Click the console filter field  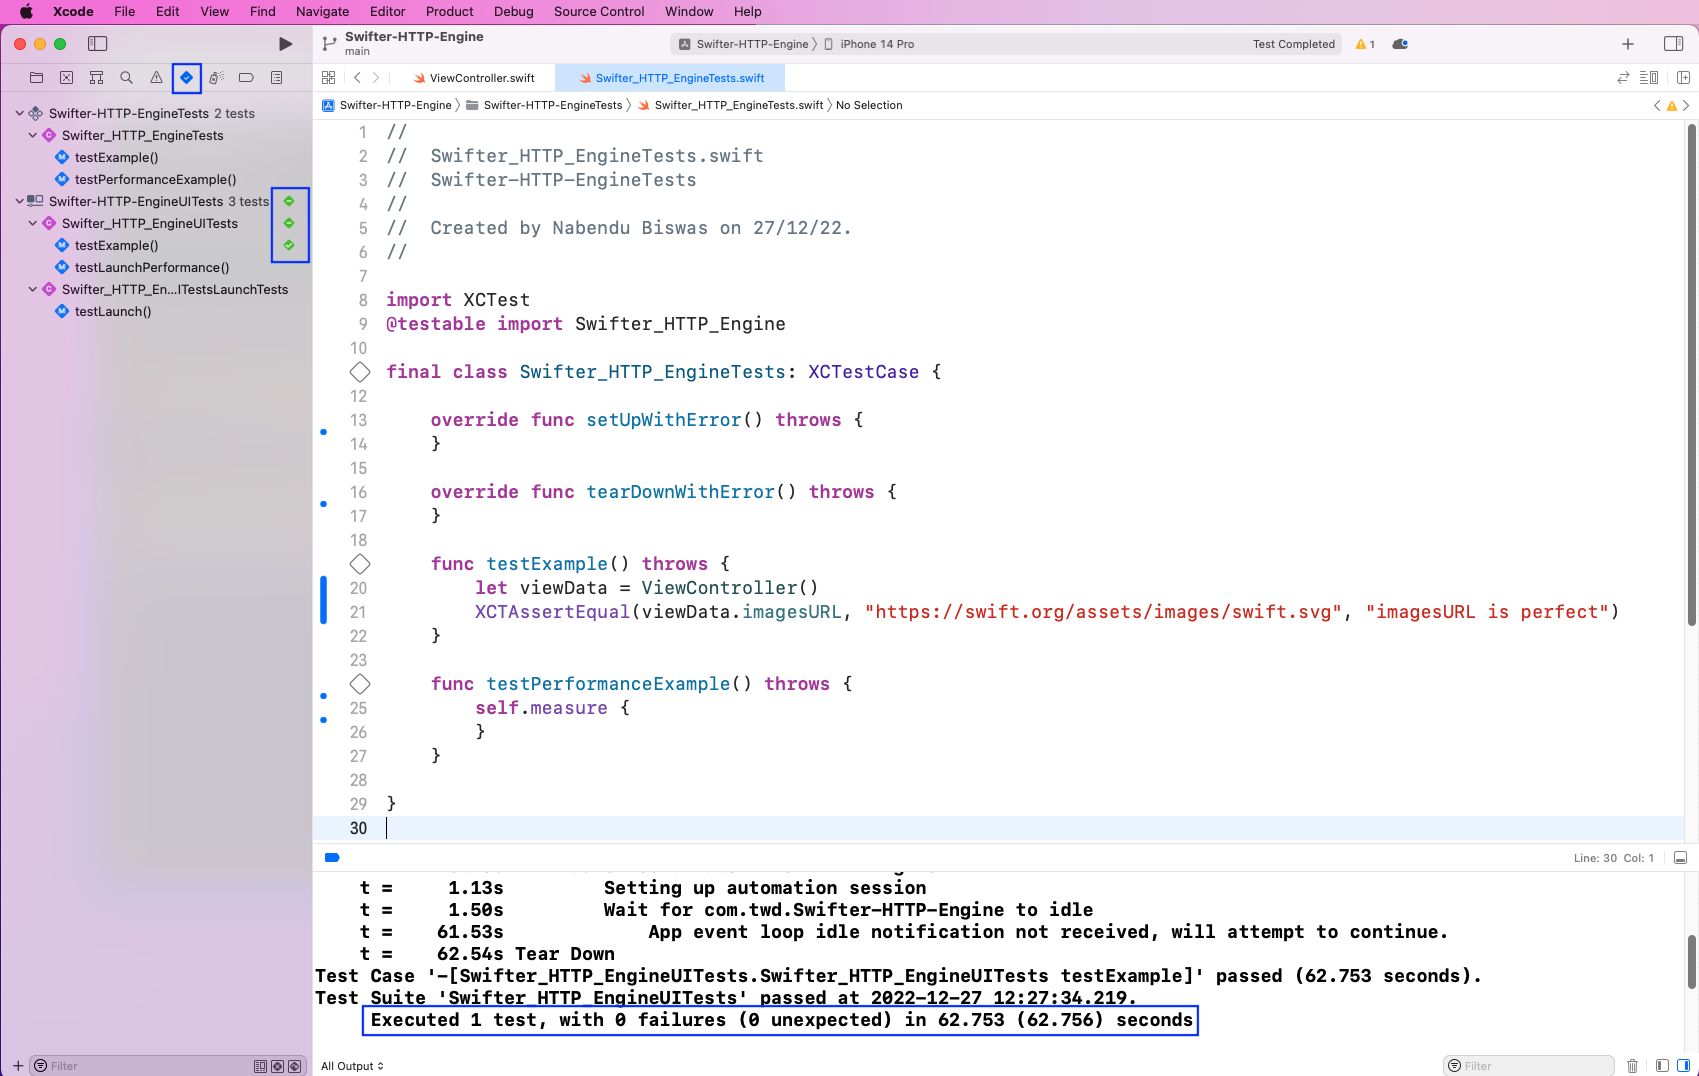tap(1530, 1066)
